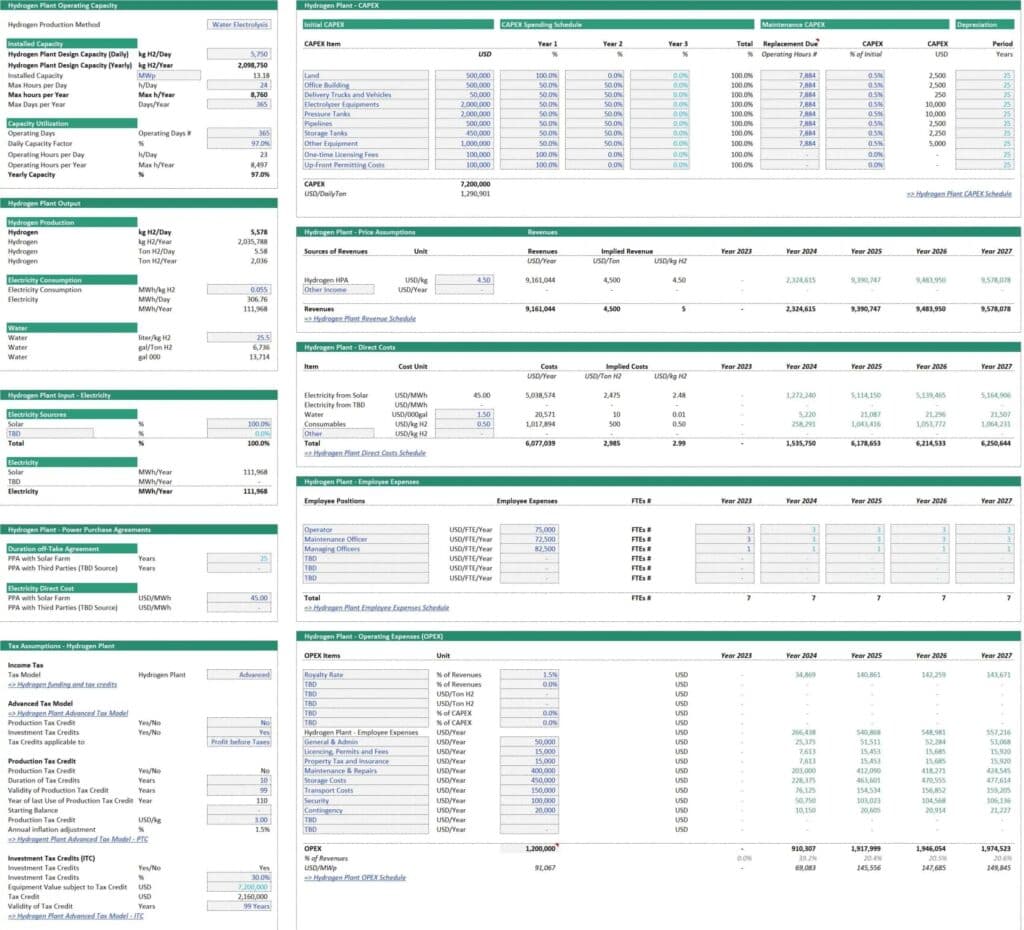Select the Tax Assumptions - Hydrogen Plant header
Screen dimensions: 1024x930
[x=138, y=646]
